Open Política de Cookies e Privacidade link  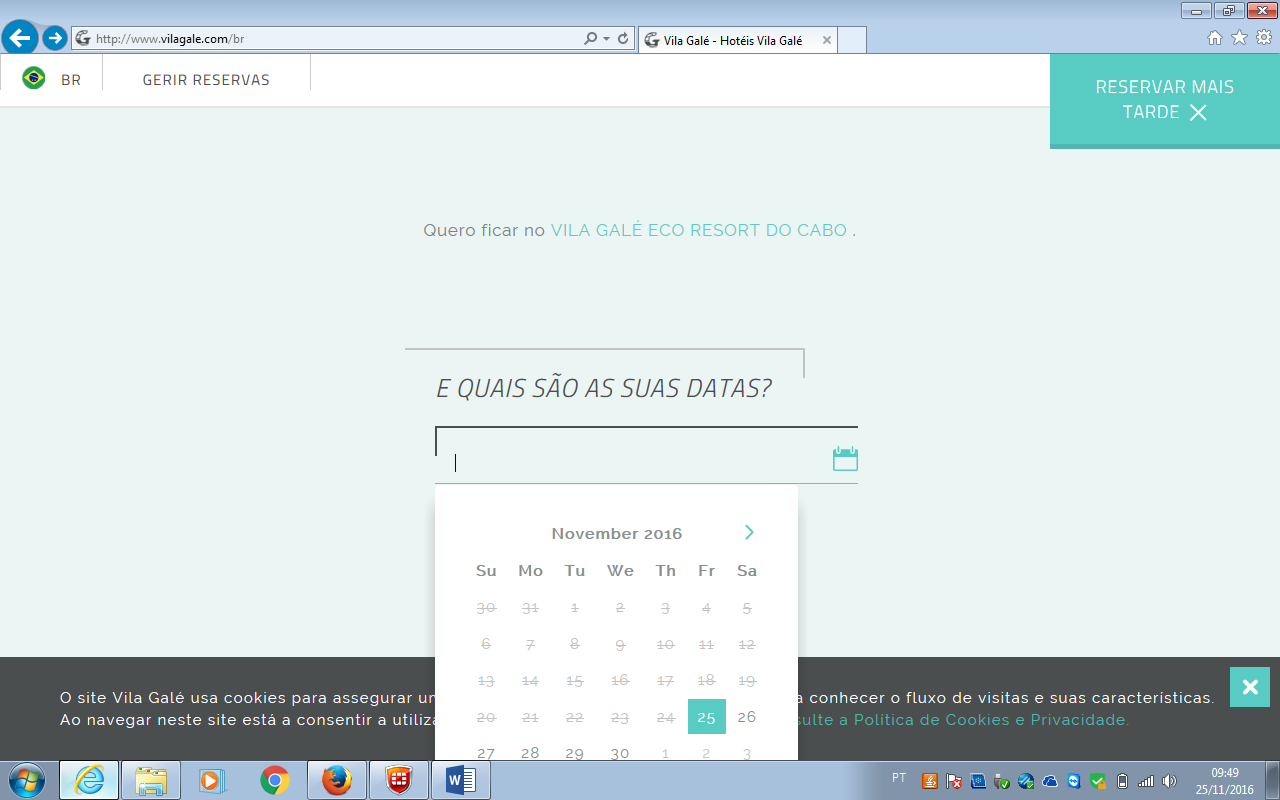coord(990,720)
